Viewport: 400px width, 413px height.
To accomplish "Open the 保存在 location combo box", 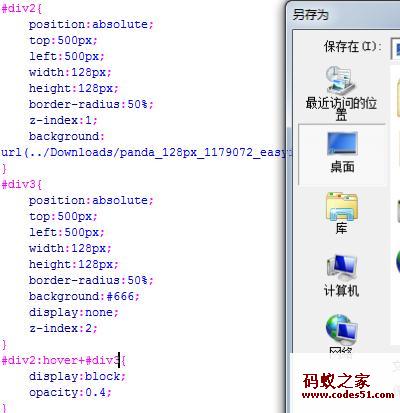I will click(395, 49).
